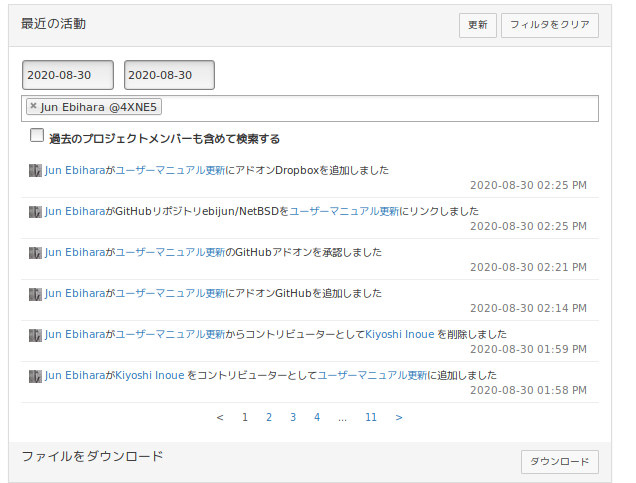Go to next page with > arrow
Screen dimensions: 636x483
[399, 417]
